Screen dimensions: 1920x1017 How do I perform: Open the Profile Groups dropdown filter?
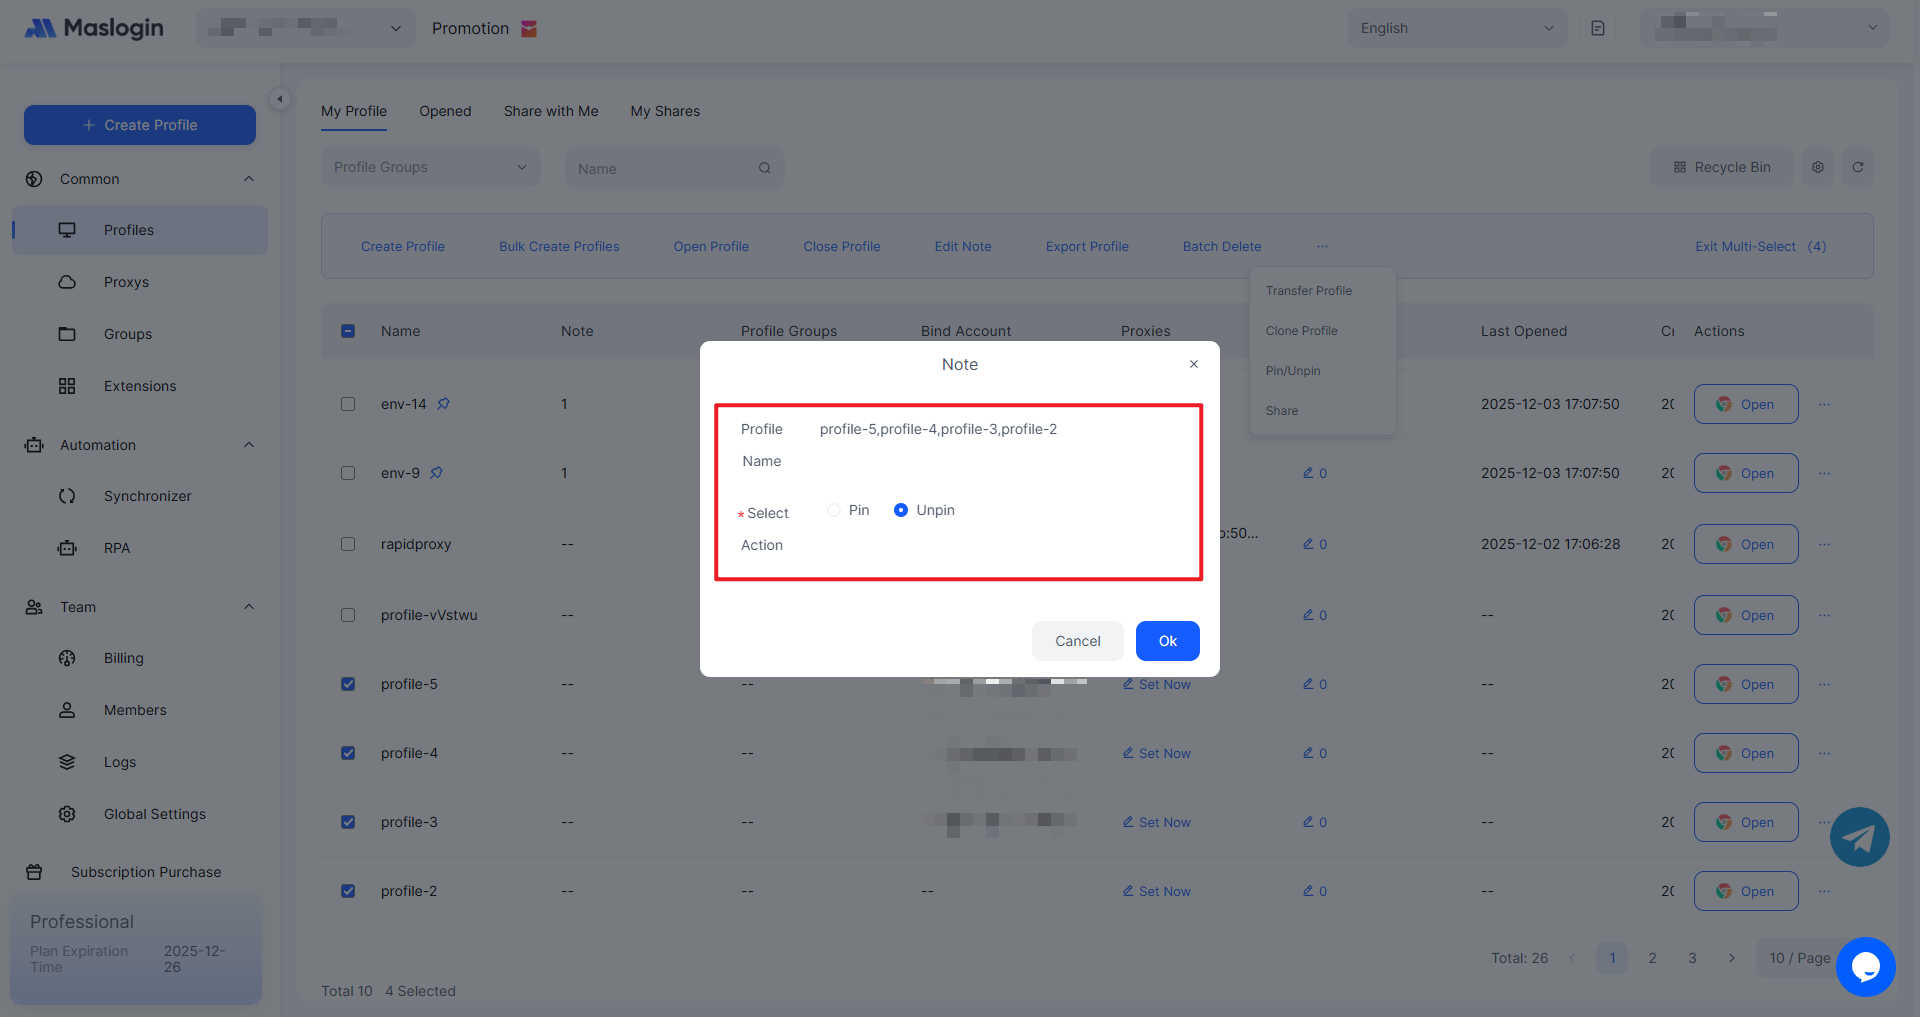(430, 167)
